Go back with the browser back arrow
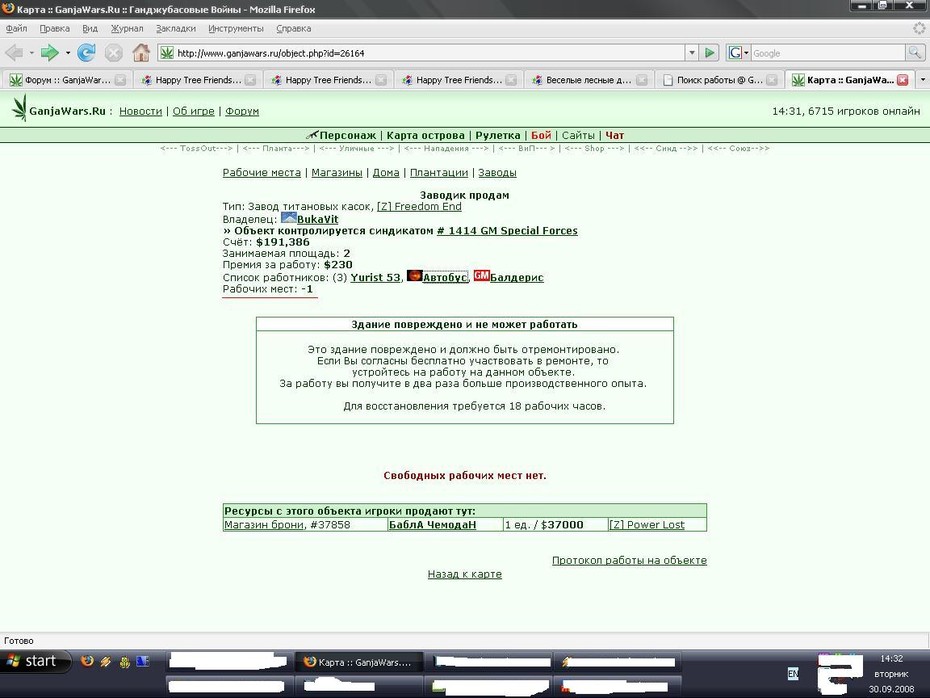This screenshot has width=930, height=698. 14,53
